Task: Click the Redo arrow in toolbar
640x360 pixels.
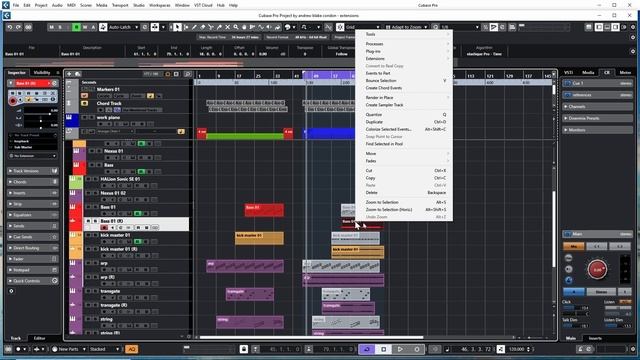Action: 19,27
